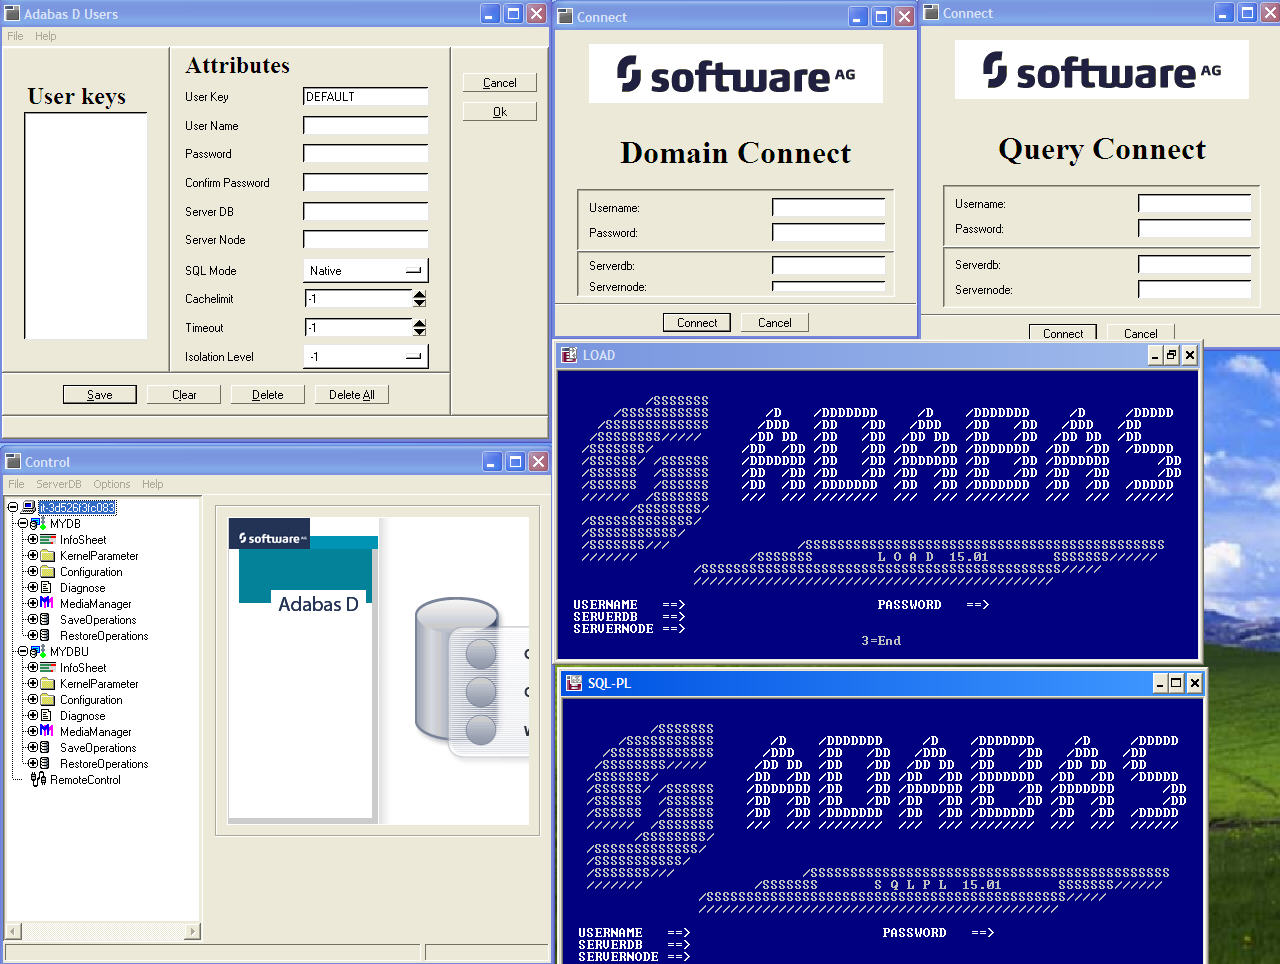Click the LOAD window title icon
The width and height of the screenshot is (1280, 964).
(569, 355)
